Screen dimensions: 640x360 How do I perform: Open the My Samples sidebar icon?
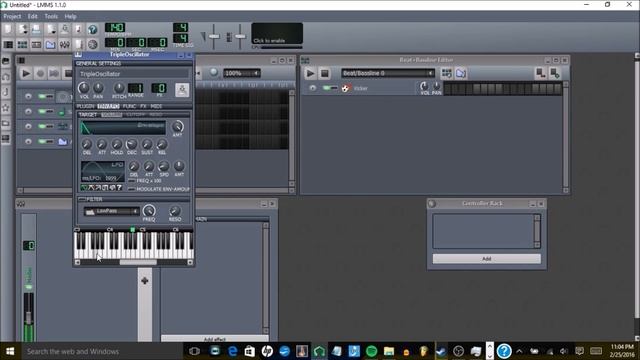tap(6, 92)
